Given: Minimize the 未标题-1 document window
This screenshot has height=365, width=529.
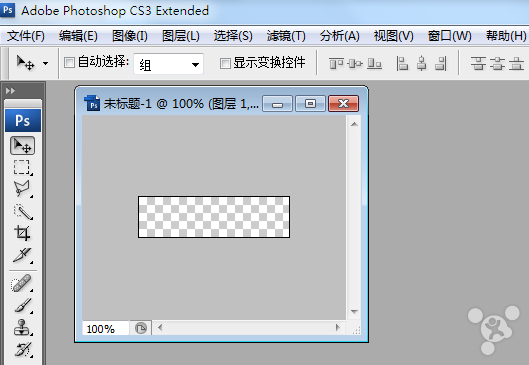Looking at the screenshot, I should click(277, 104).
